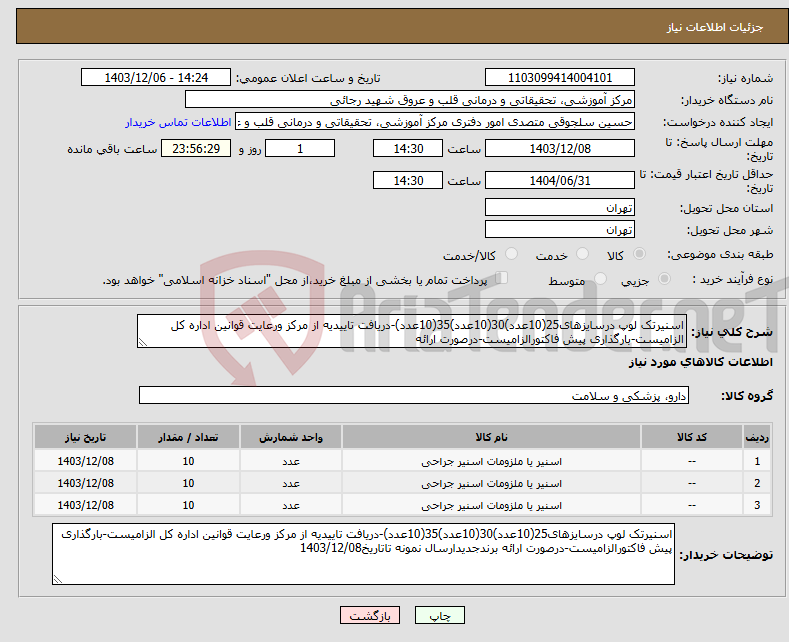Click the response deadline time 14:30 field
The width and height of the screenshot is (789, 642).
[408, 148]
